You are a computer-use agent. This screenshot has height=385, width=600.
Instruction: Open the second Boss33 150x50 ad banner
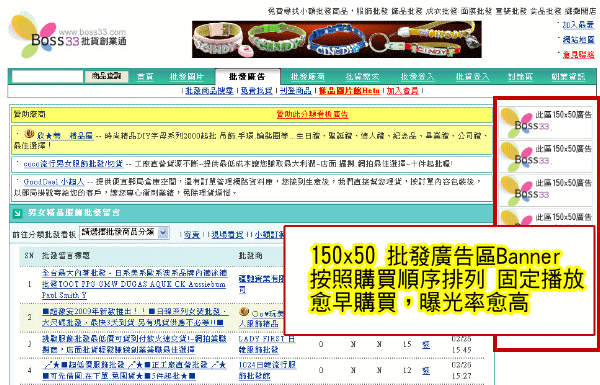[546, 157]
